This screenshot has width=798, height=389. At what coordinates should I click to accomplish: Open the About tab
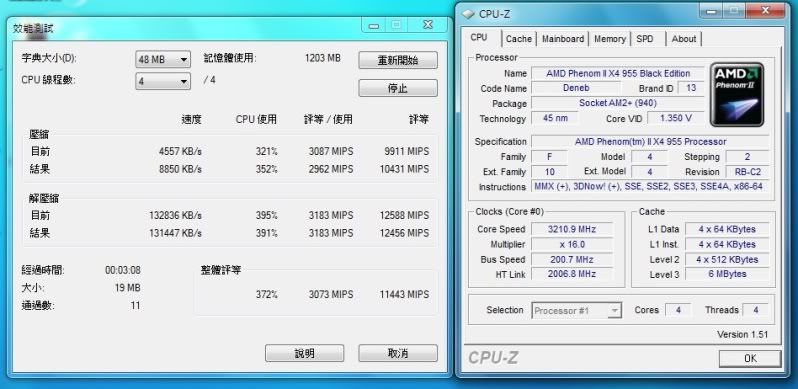point(683,39)
